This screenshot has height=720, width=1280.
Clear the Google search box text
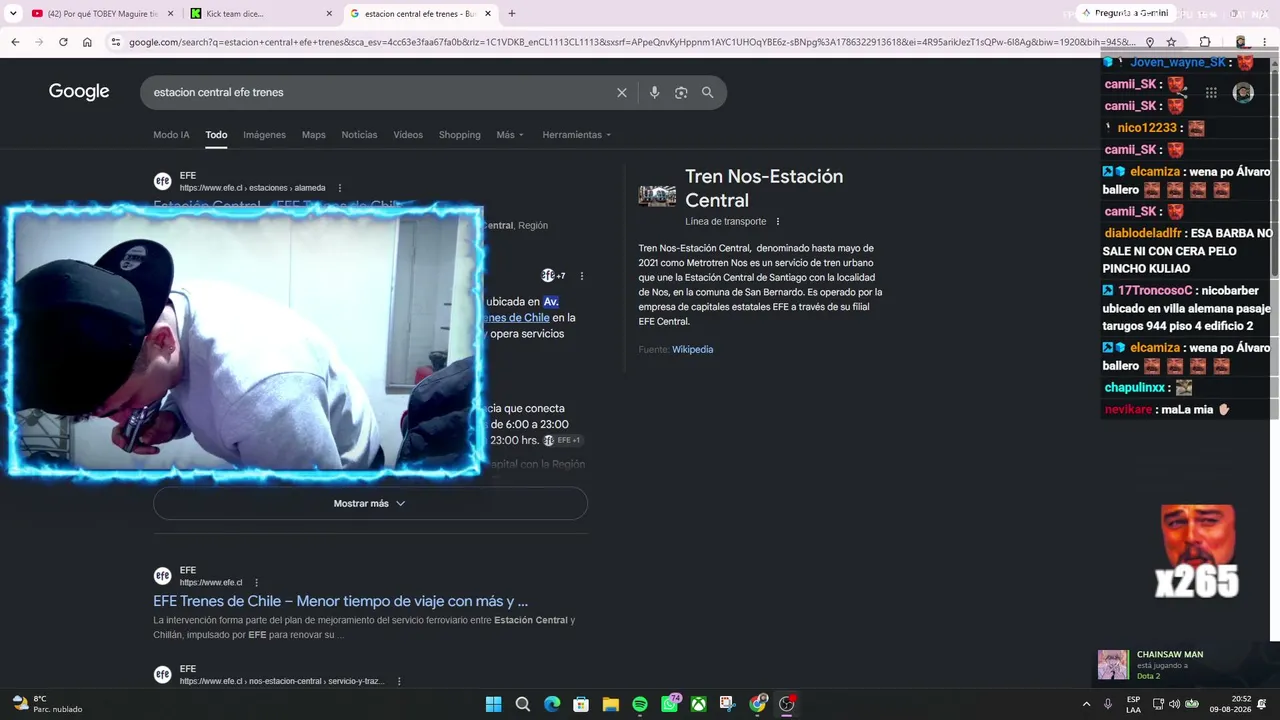point(622,92)
